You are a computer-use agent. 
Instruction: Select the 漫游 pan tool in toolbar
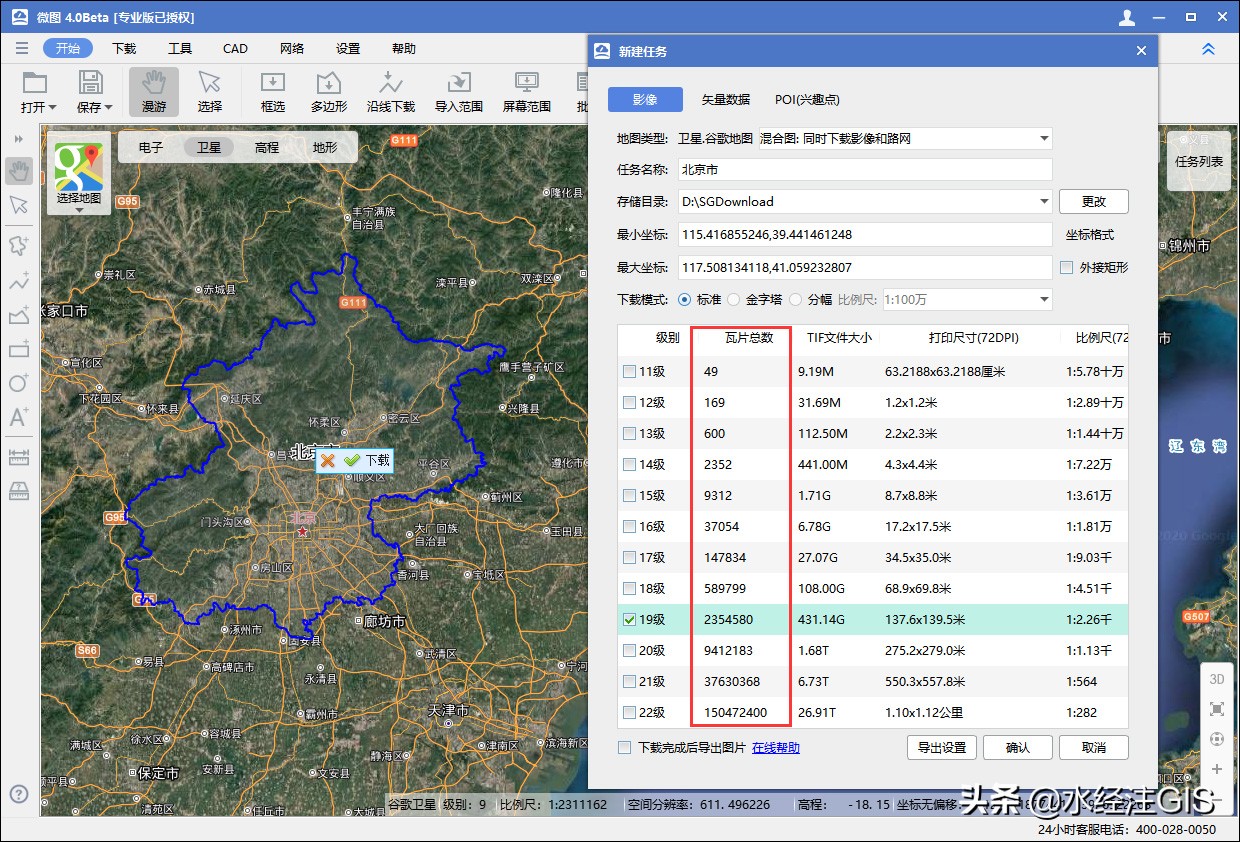(x=153, y=91)
